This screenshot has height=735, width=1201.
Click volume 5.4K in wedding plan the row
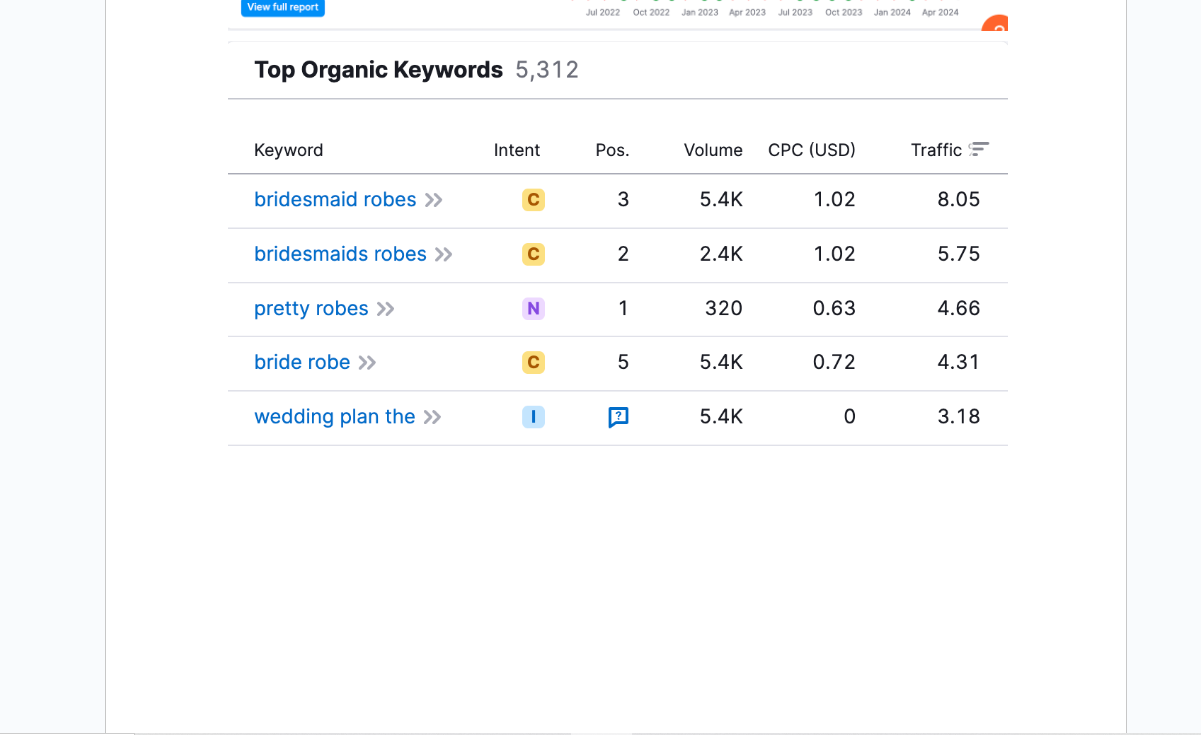[x=721, y=416]
